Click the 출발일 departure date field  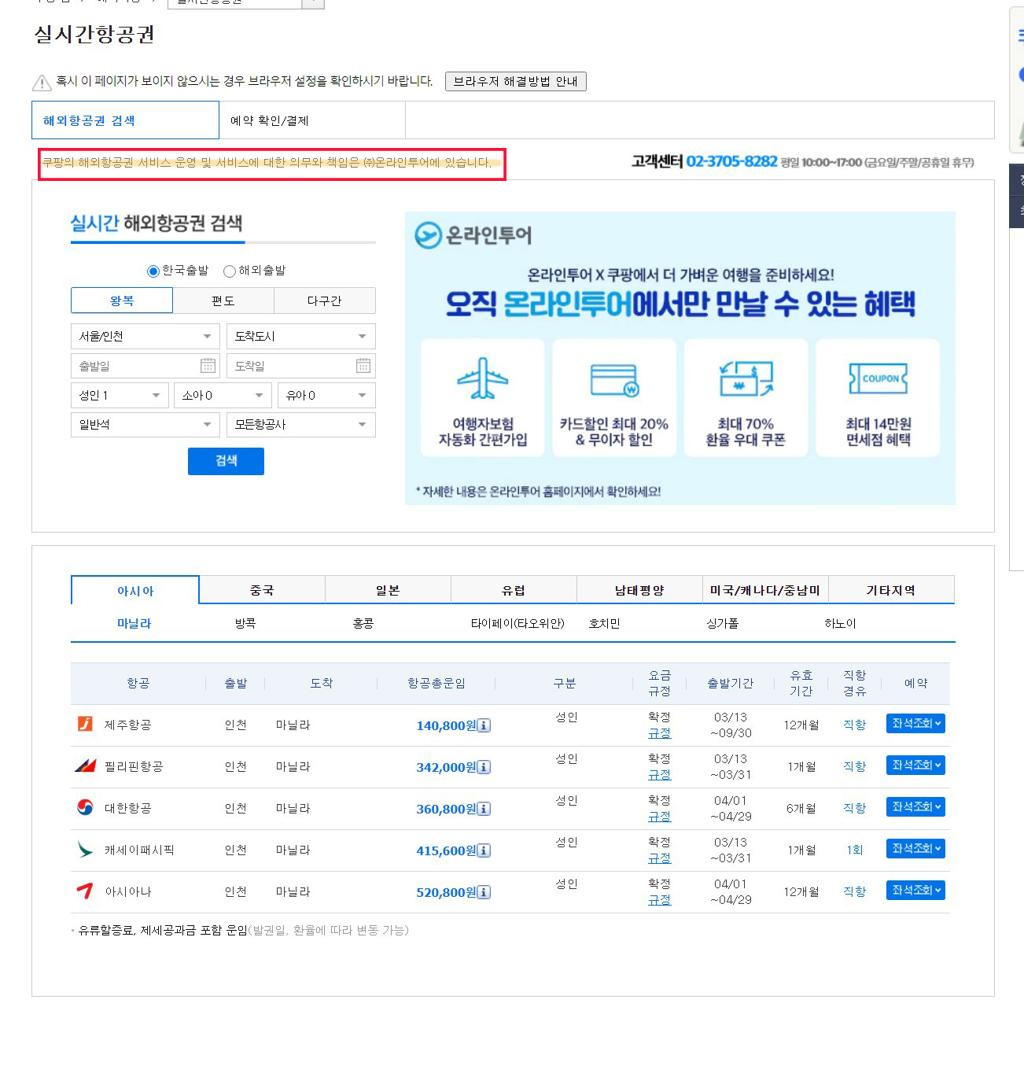145,365
